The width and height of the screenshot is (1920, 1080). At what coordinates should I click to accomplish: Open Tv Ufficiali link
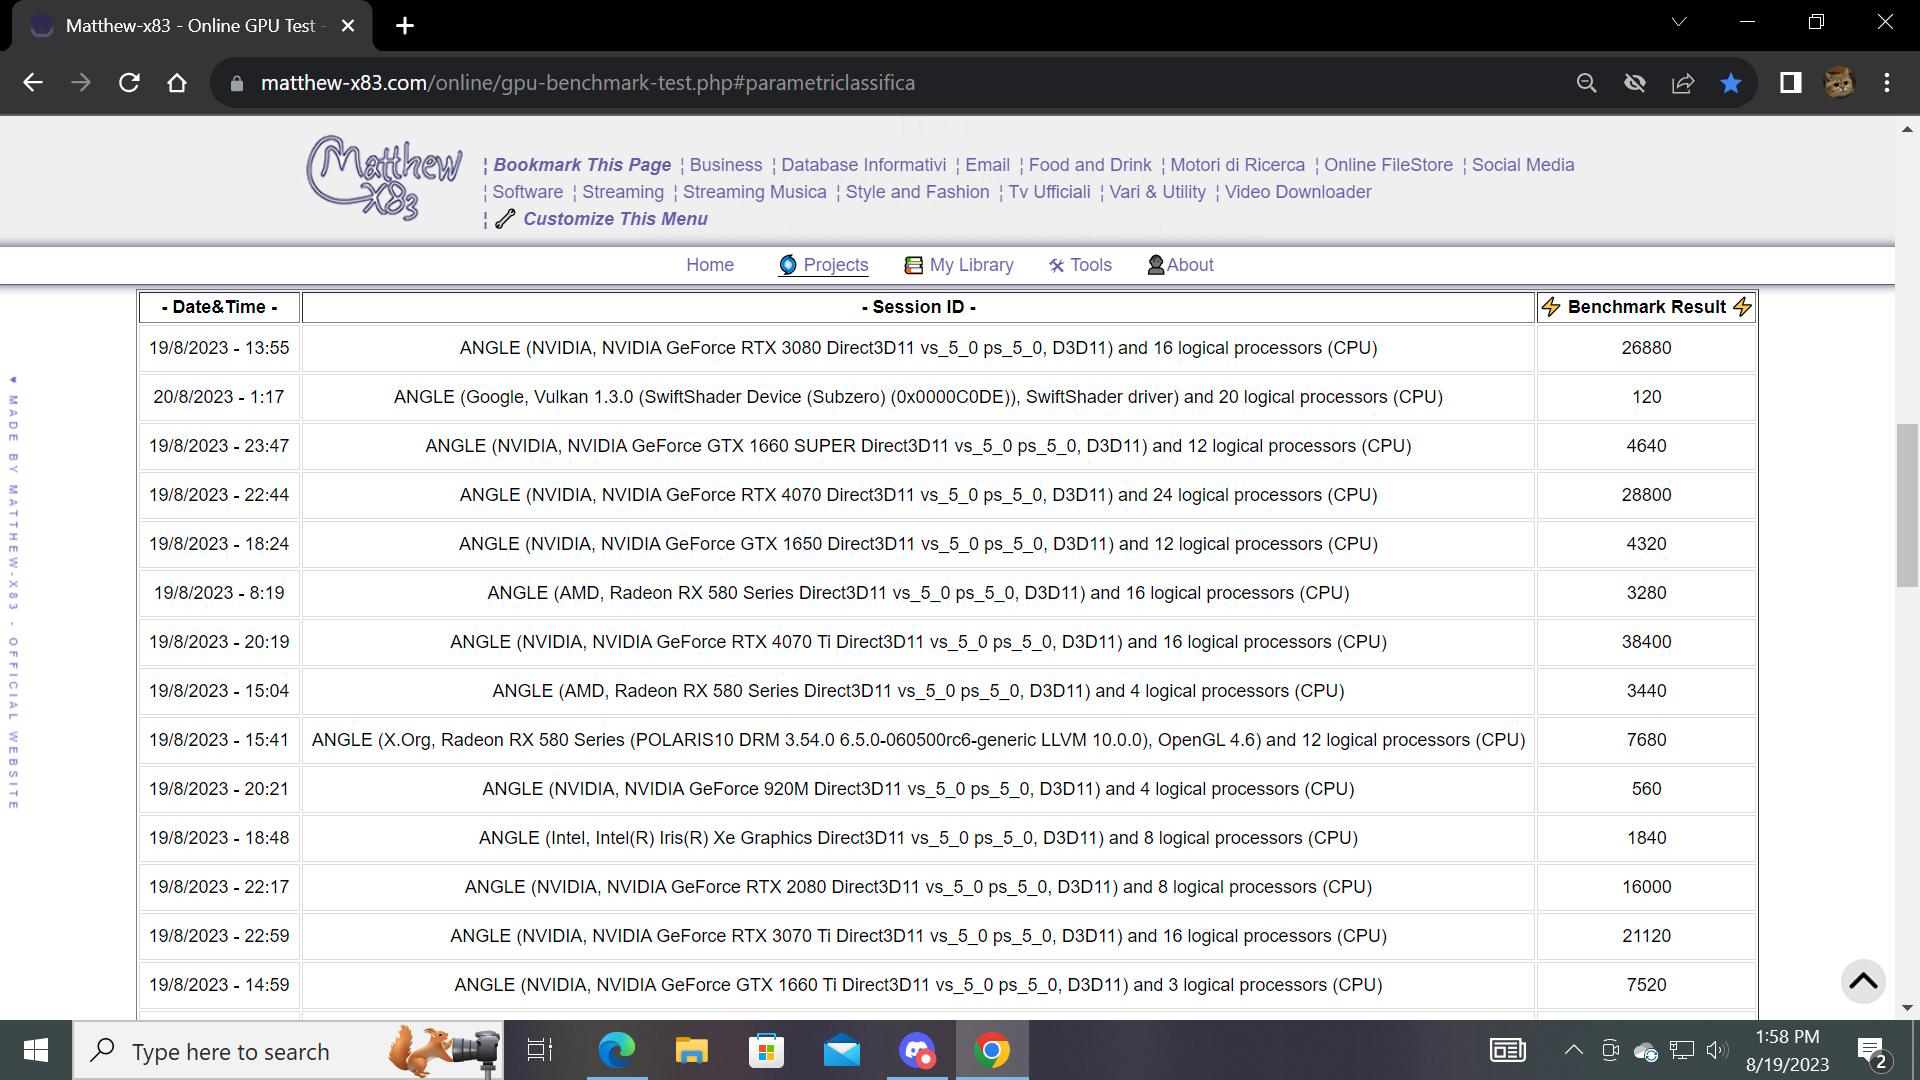[1049, 192]
